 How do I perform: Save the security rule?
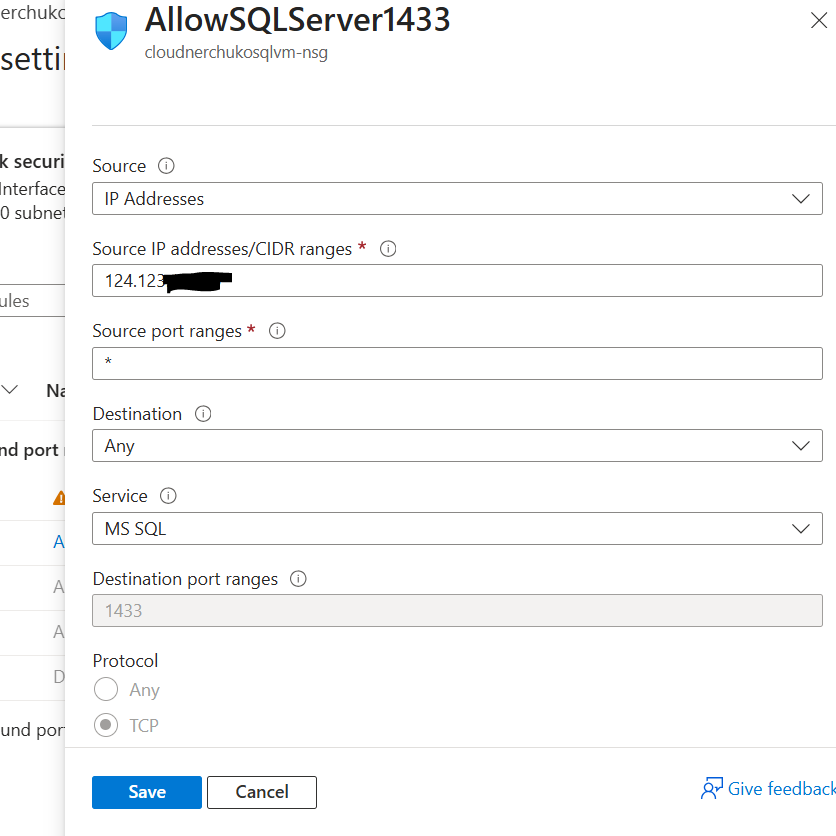[x=147, y=792]
